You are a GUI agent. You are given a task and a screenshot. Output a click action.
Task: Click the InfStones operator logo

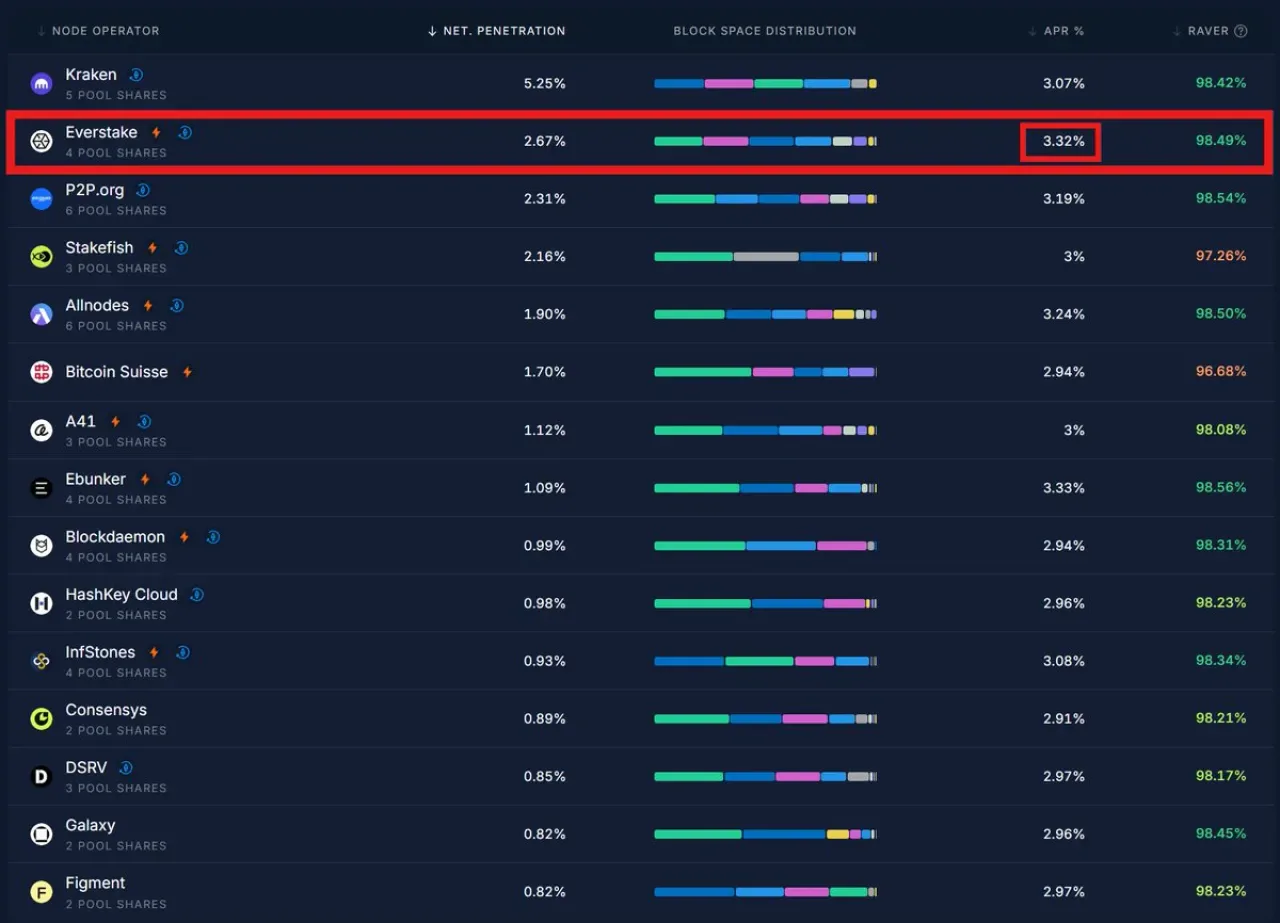pyautogui.click(x=41, y=661)
